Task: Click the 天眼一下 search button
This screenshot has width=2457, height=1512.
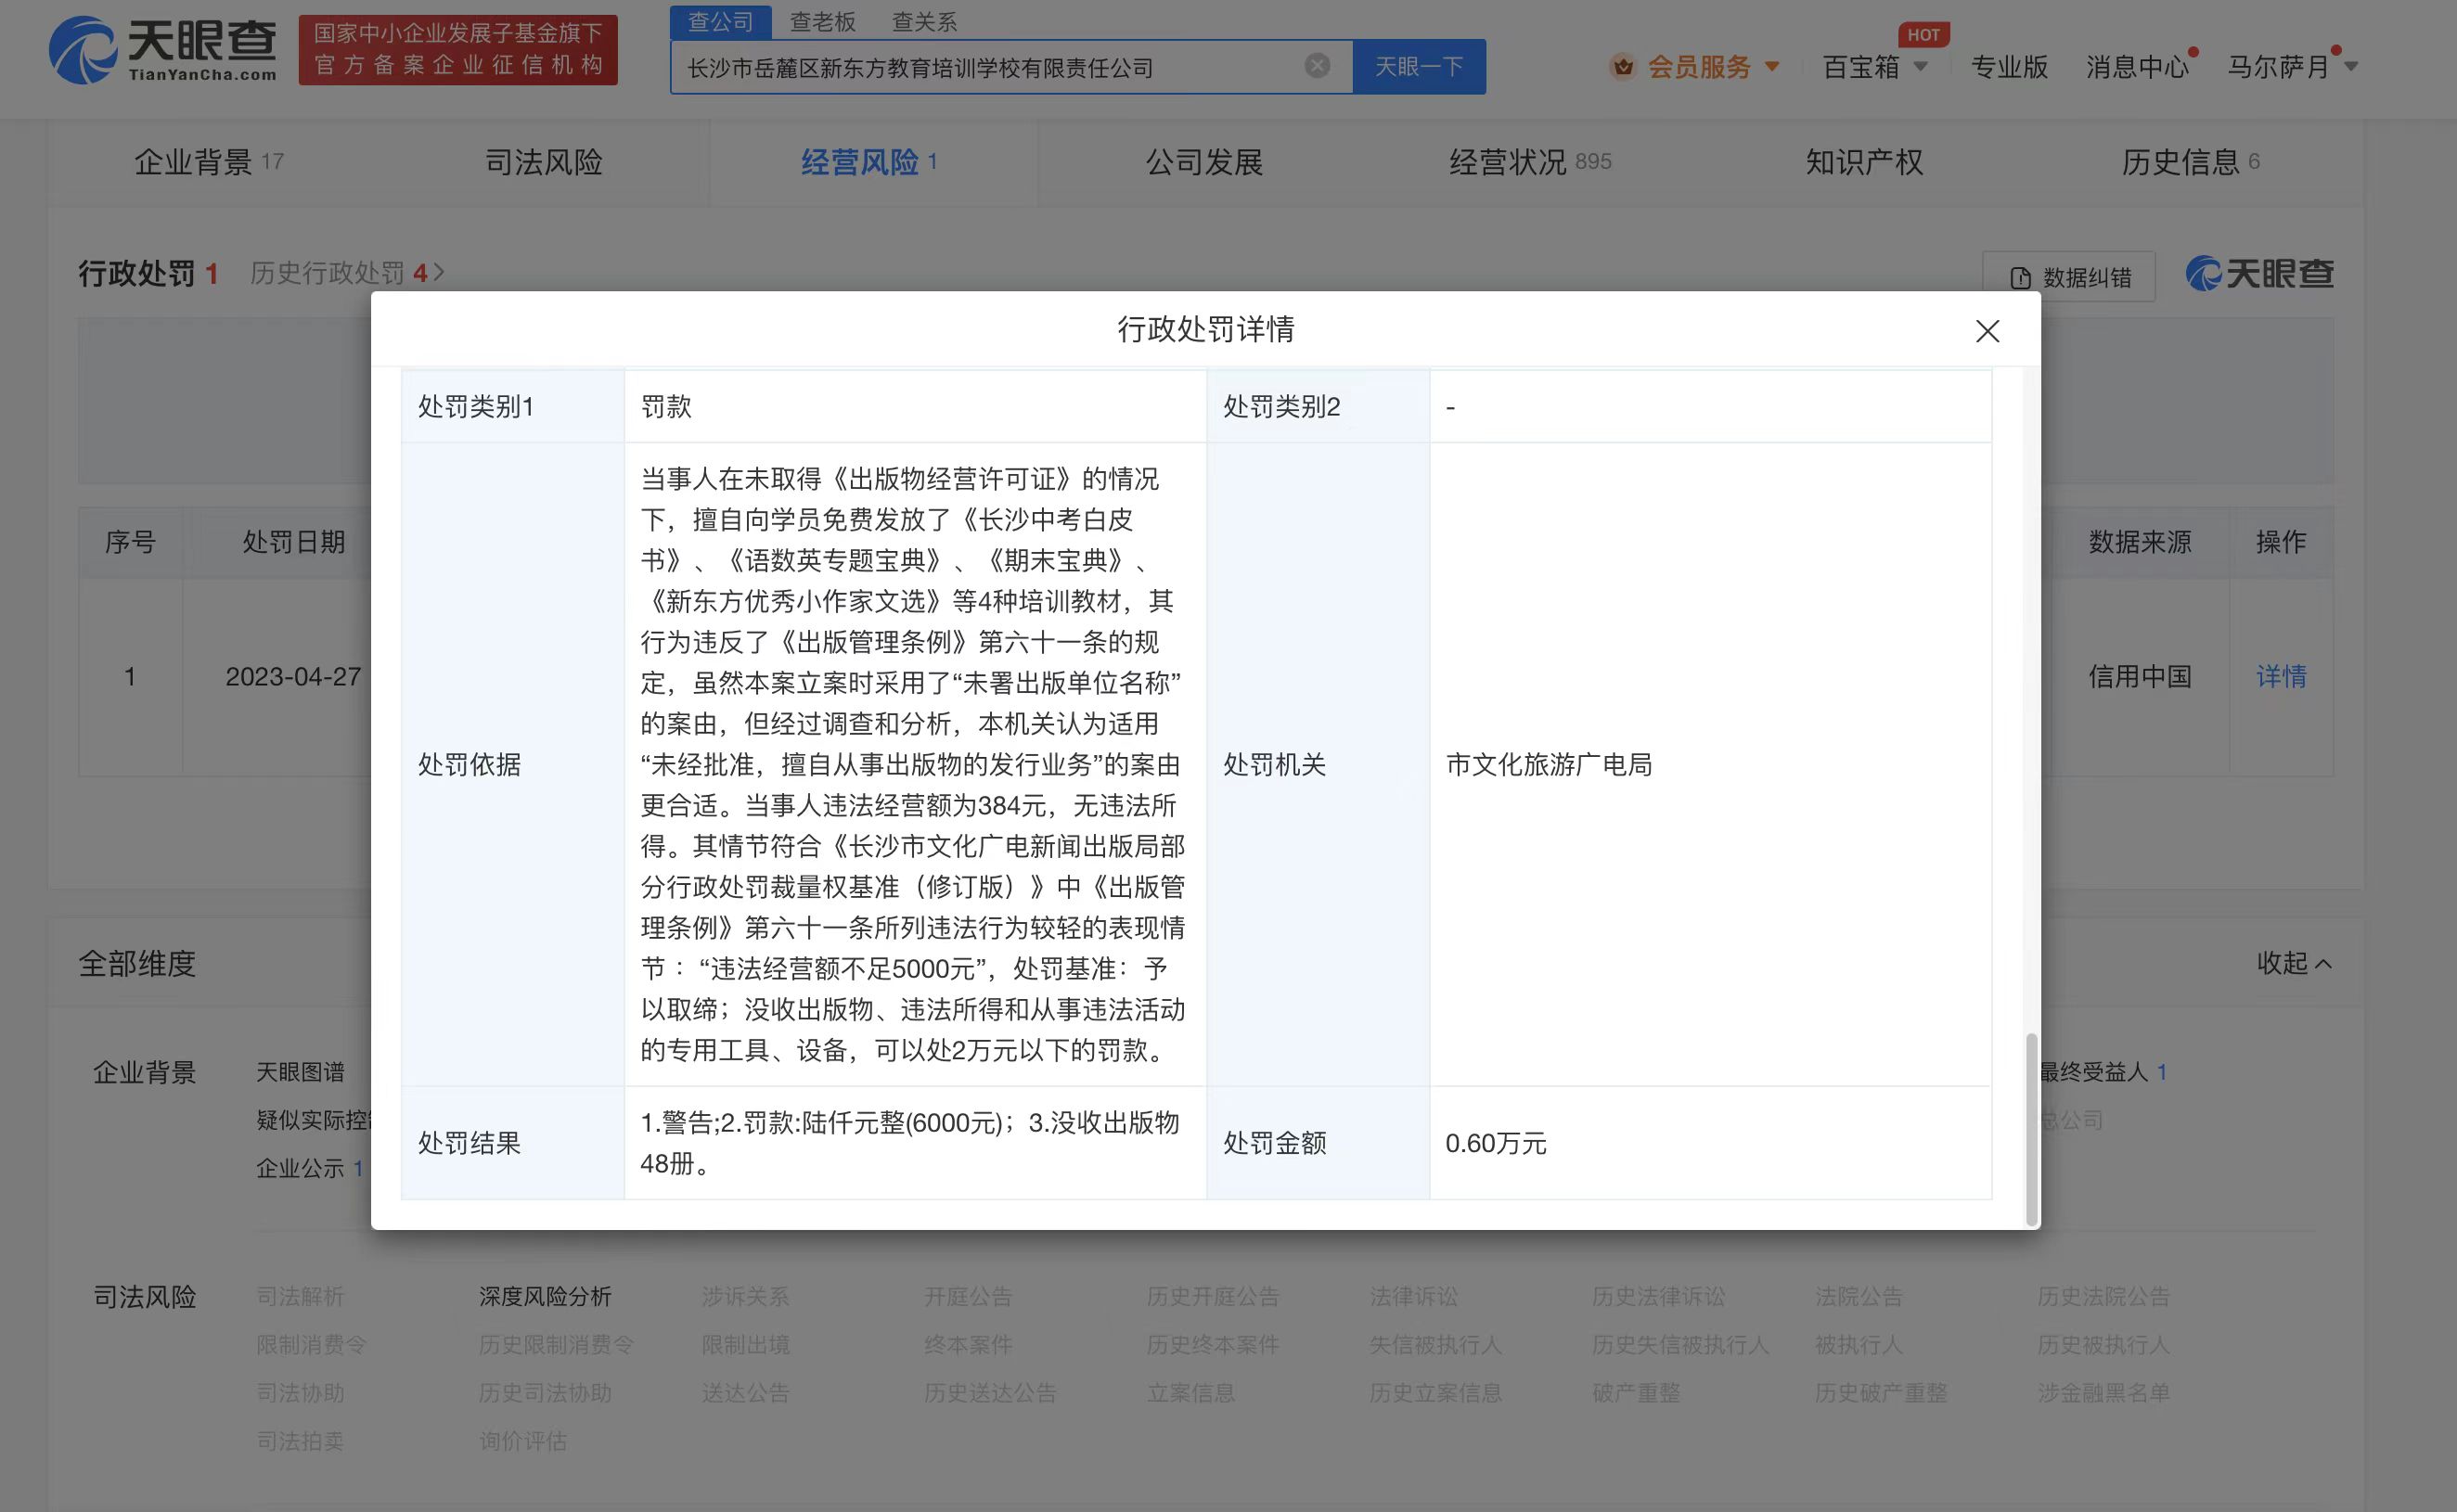Action: (1418, 67)
